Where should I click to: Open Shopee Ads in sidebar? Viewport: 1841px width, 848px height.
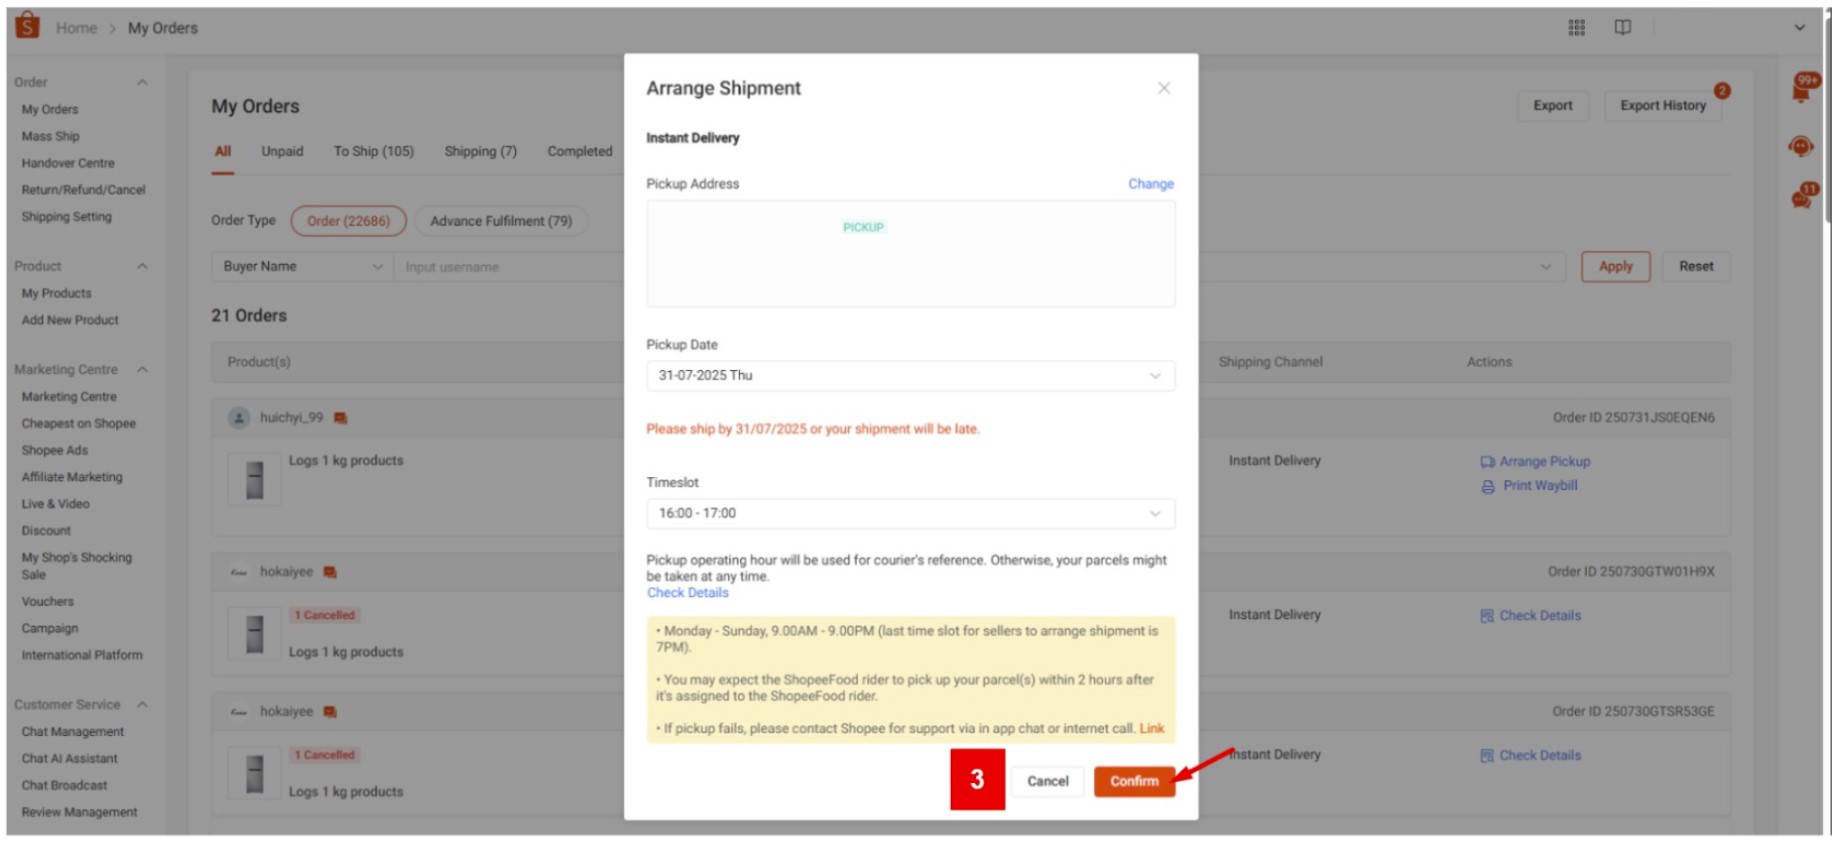(x=55, y=451)
